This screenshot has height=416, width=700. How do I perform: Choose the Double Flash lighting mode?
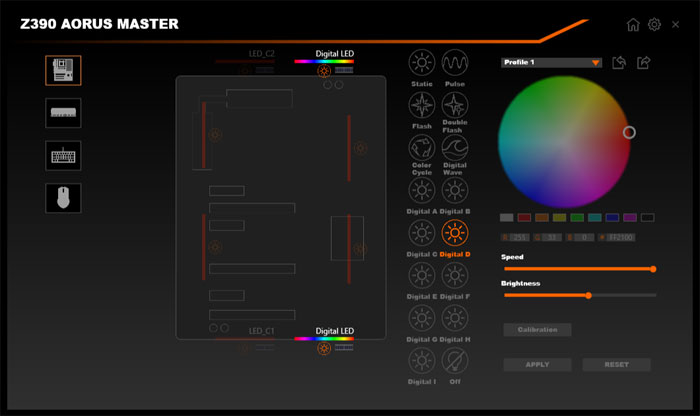pos(454,105)
